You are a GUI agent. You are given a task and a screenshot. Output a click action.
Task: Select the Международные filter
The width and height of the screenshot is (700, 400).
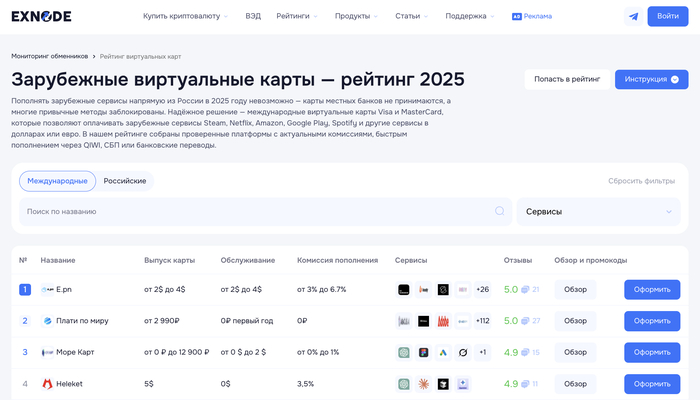pyautogui.click(x=58, y=181)
